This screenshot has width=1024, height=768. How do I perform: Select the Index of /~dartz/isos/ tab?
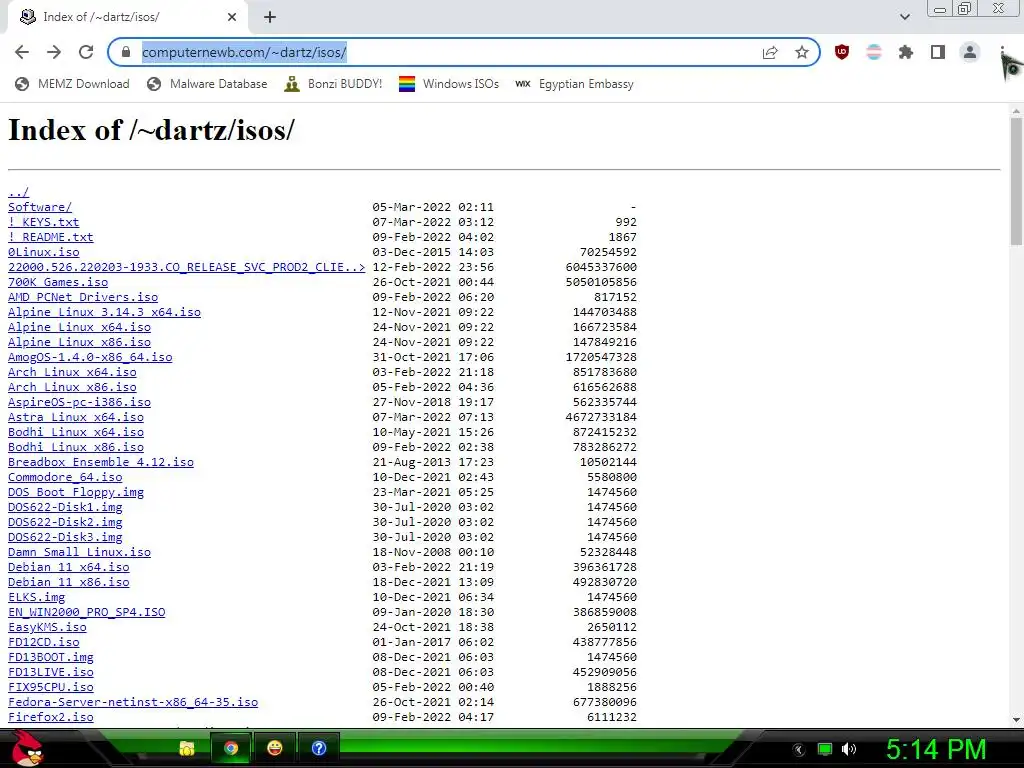coord(127,17)
